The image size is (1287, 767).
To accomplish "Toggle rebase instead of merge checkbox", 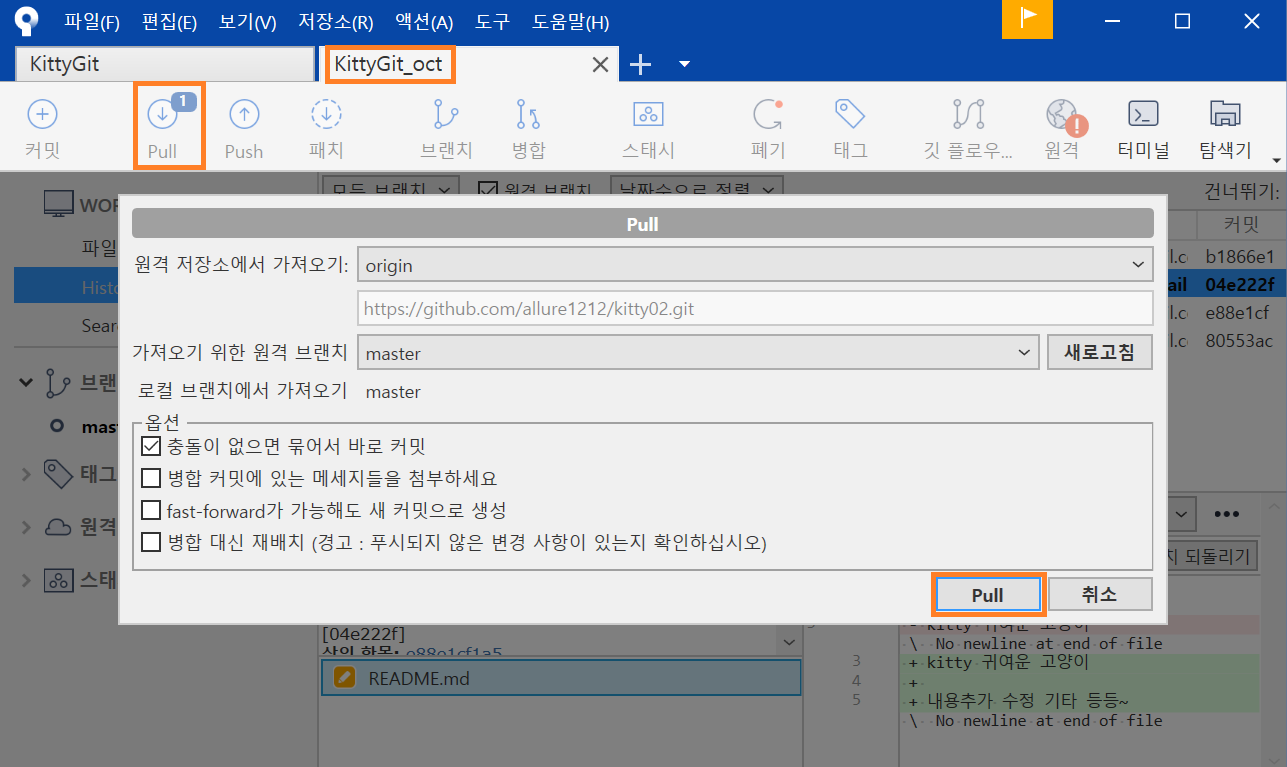I will tap(151, 542).
